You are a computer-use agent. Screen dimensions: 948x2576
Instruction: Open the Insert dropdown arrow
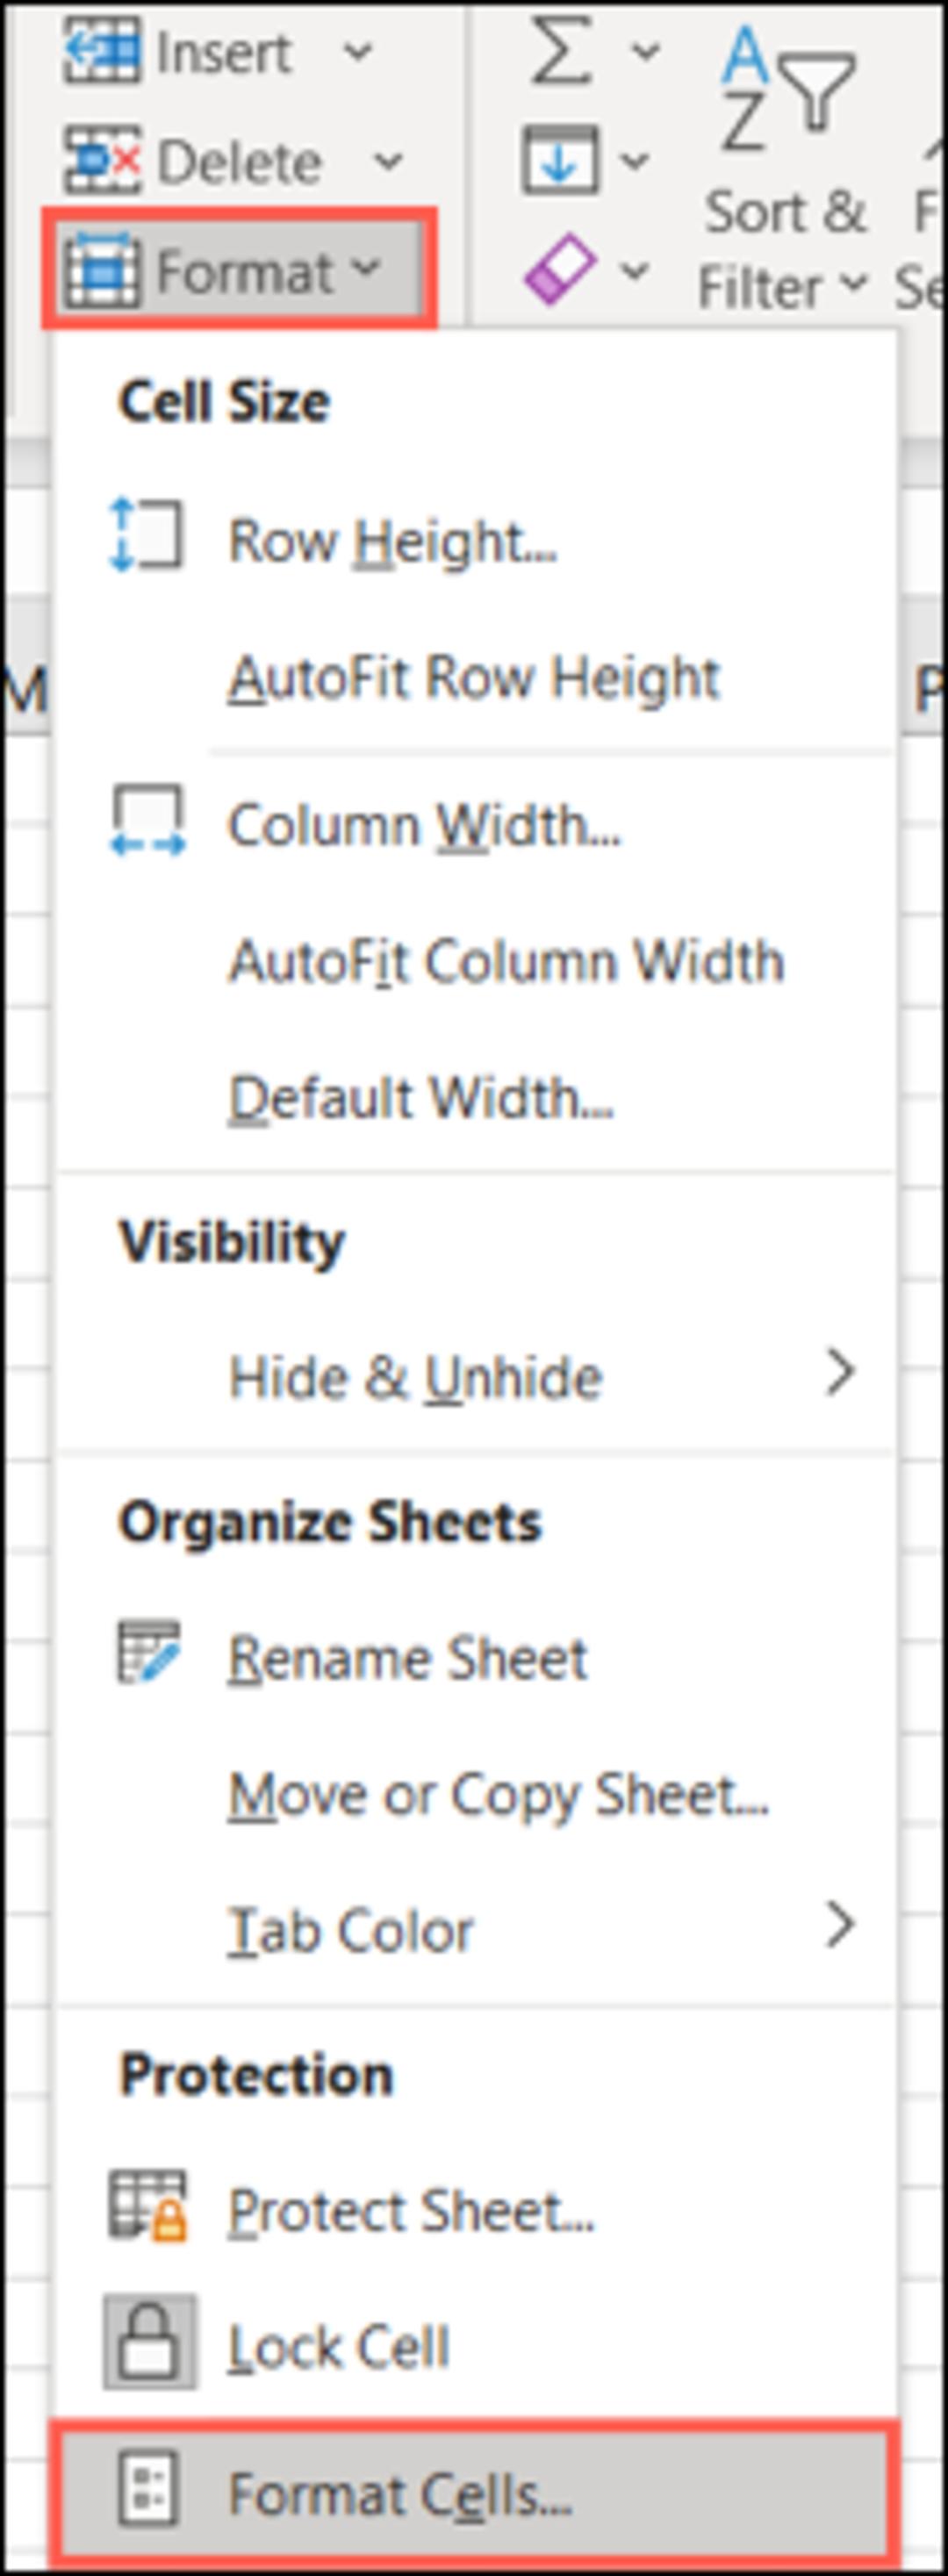(x=358, y=51)
